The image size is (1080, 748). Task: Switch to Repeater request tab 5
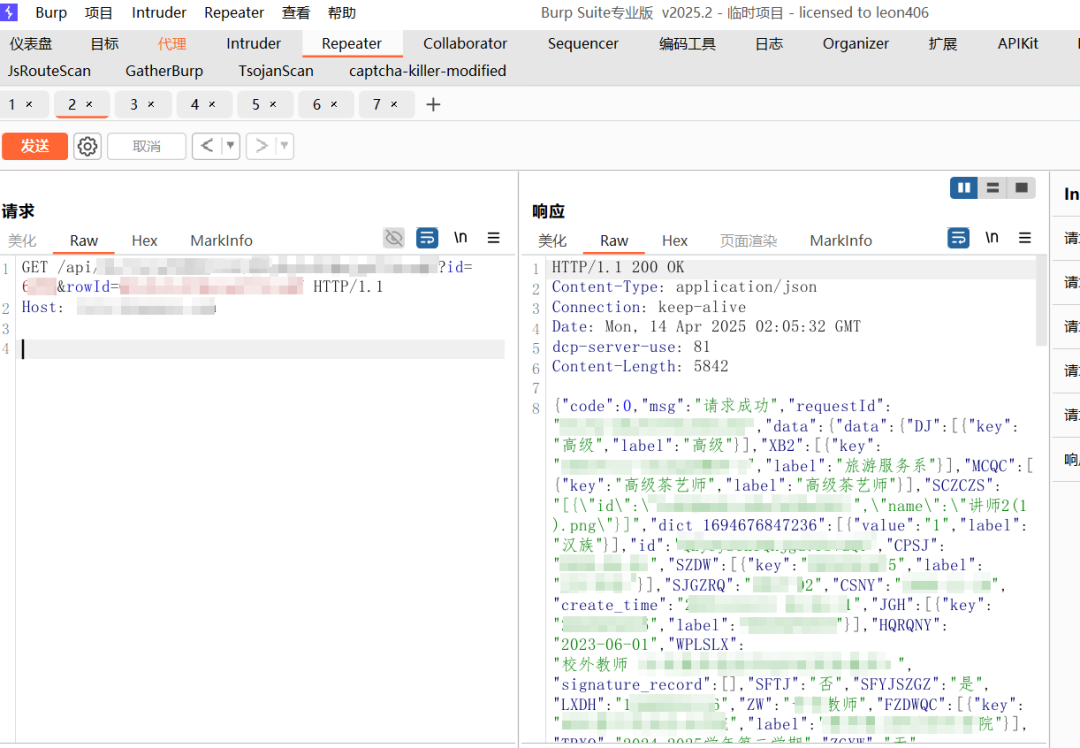coord(256,105)
